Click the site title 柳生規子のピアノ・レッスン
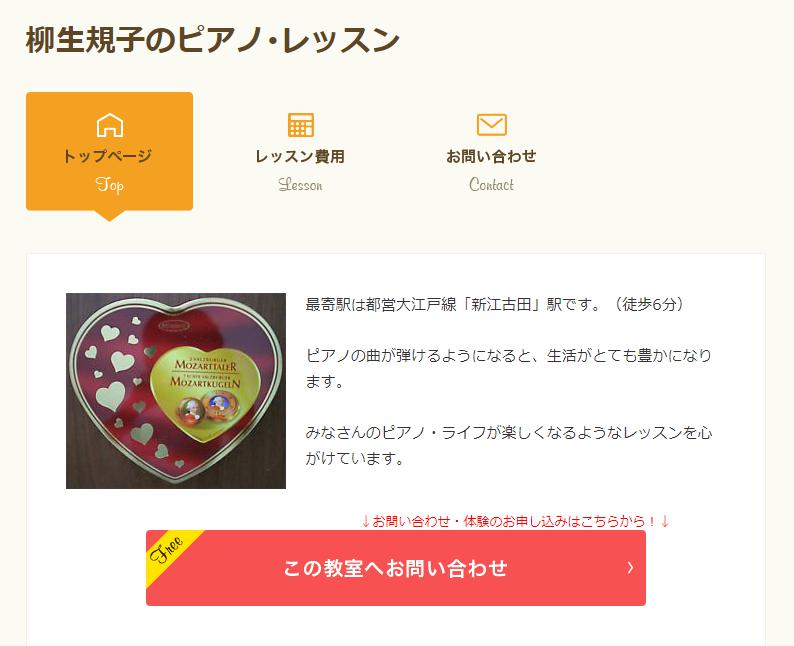794x646 pixels. (x=213, y=40)
